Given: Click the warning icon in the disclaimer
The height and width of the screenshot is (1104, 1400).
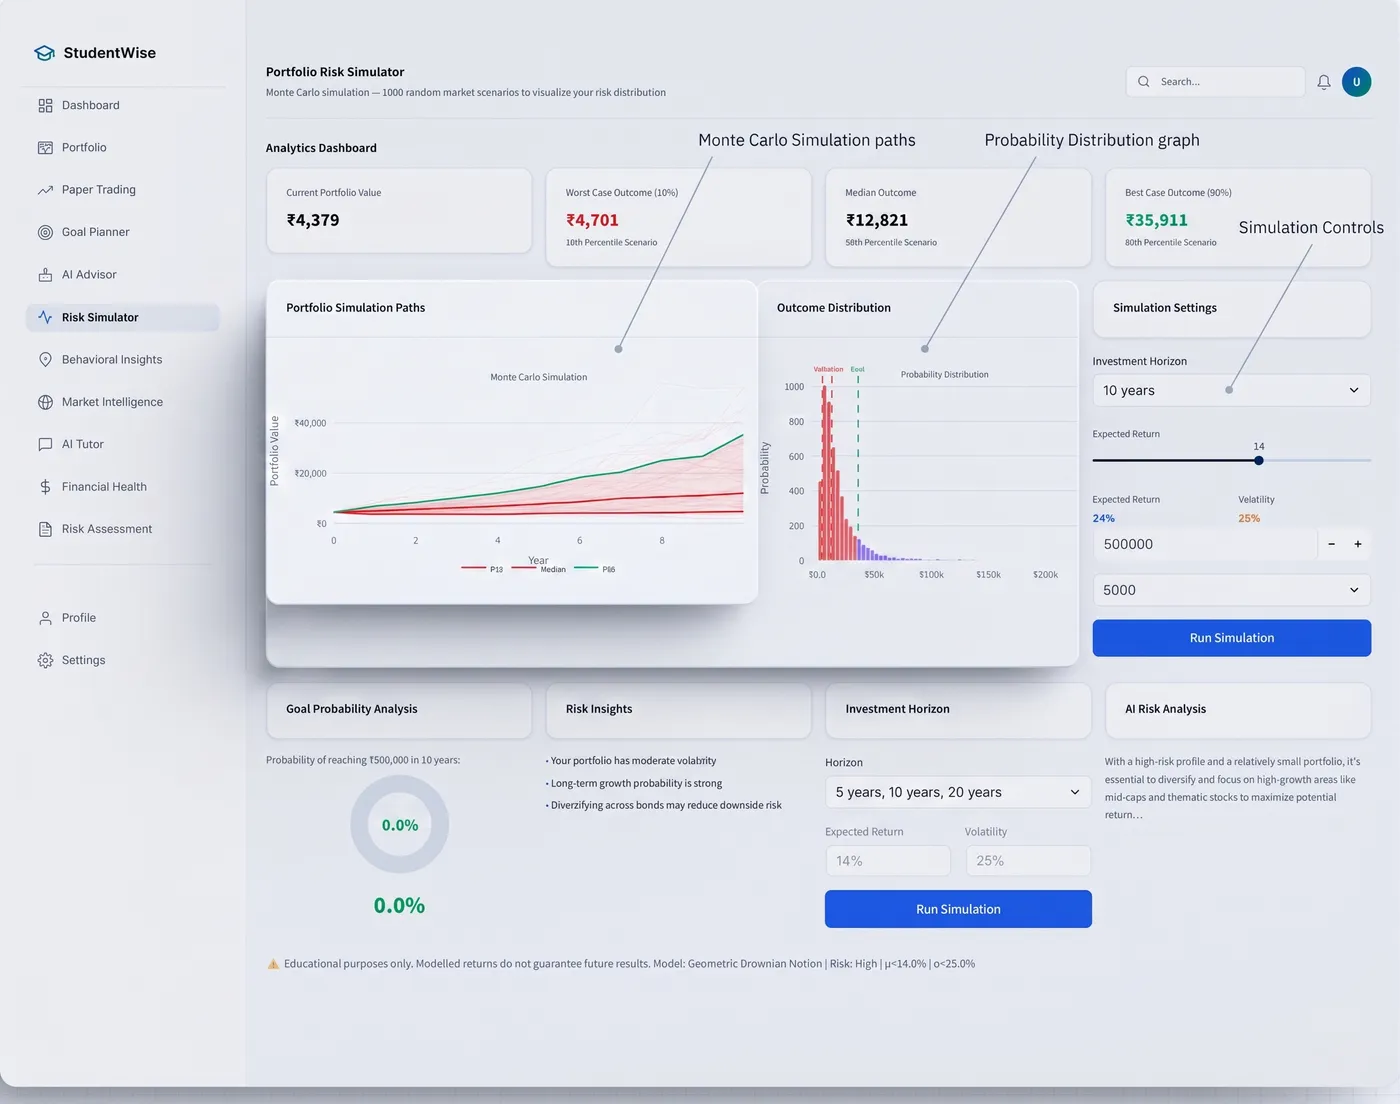Looking at the screenshot, I should click(273, 964).
